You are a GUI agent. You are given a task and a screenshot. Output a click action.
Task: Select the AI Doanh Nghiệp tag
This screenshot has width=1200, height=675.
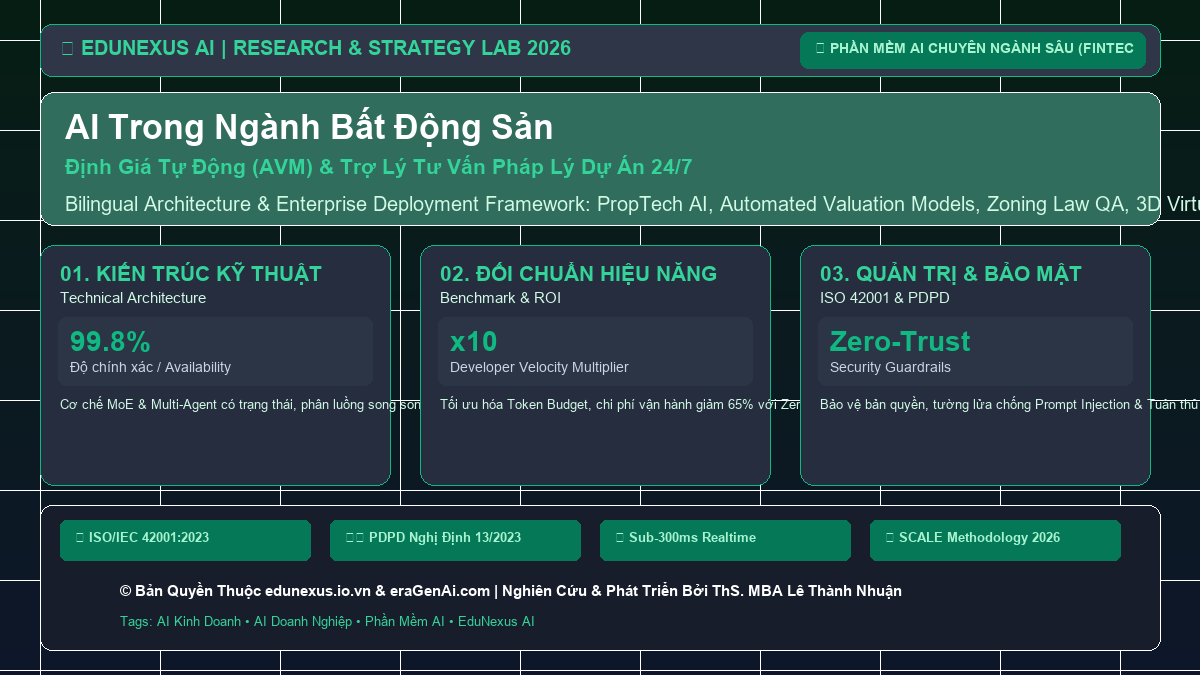[303, 621]
